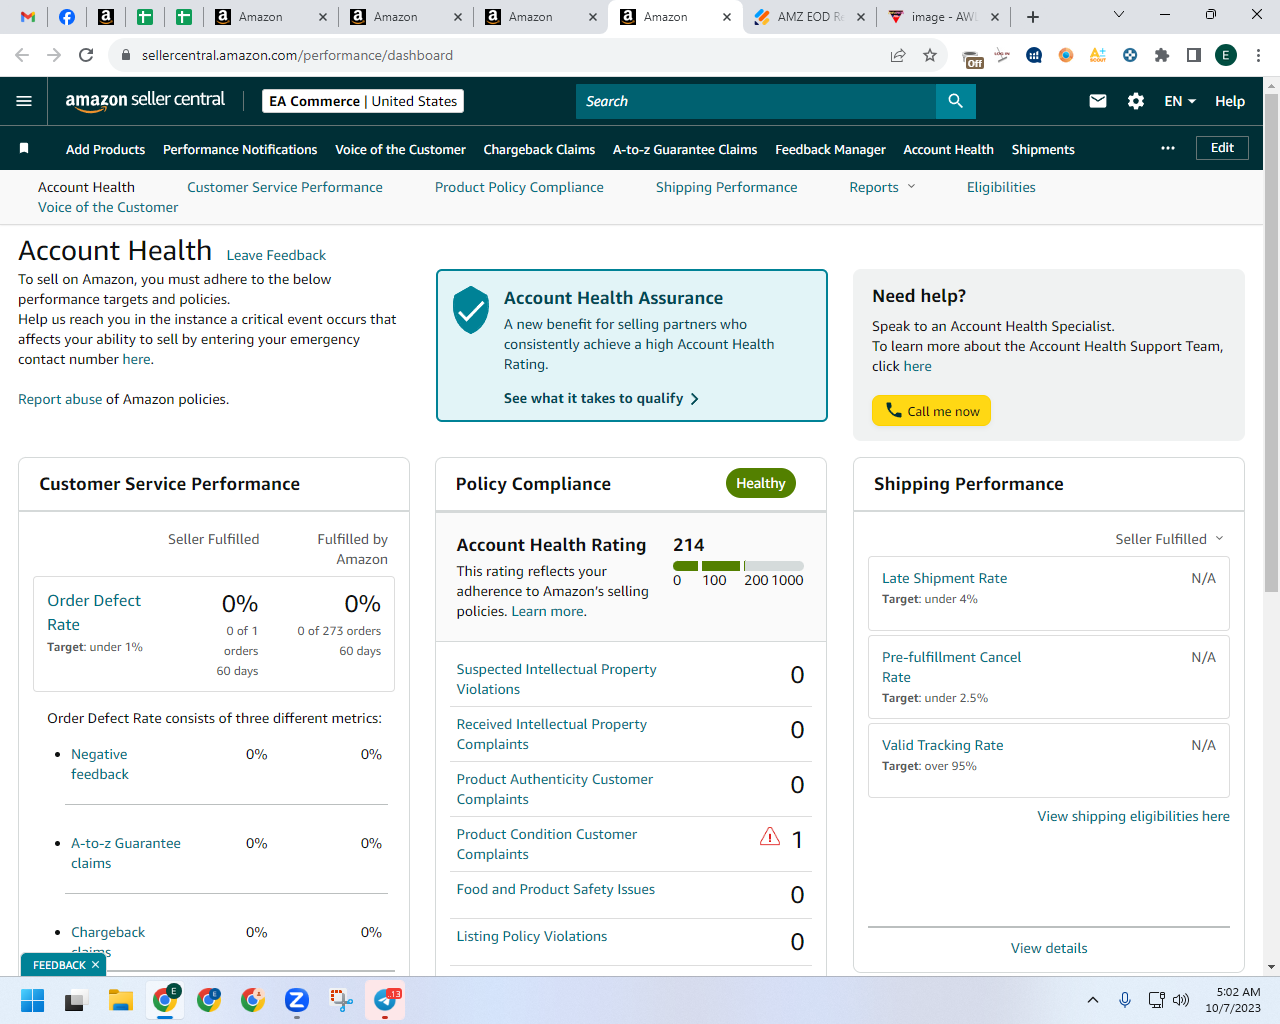Image resolution: width=1280 pixels, height=1024 pixels.
Task: Open the Windows Start menu
Action: point(33,1000)
